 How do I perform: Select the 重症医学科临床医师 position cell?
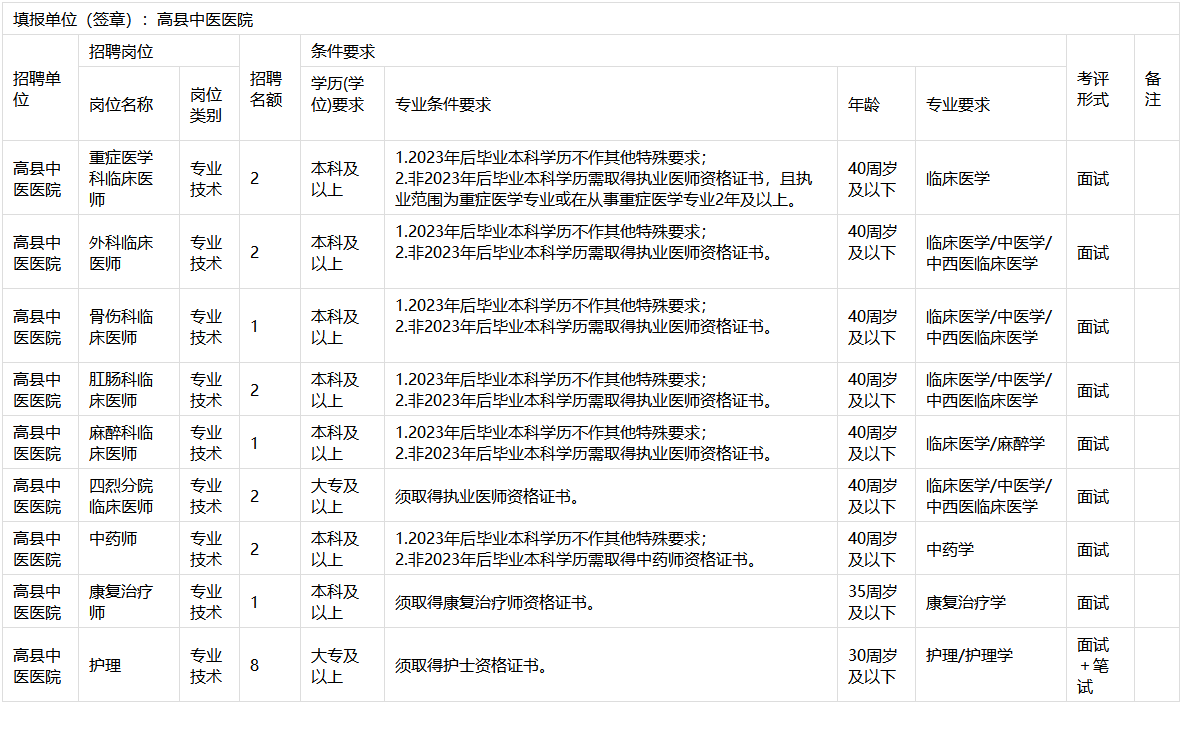(122, 178)
